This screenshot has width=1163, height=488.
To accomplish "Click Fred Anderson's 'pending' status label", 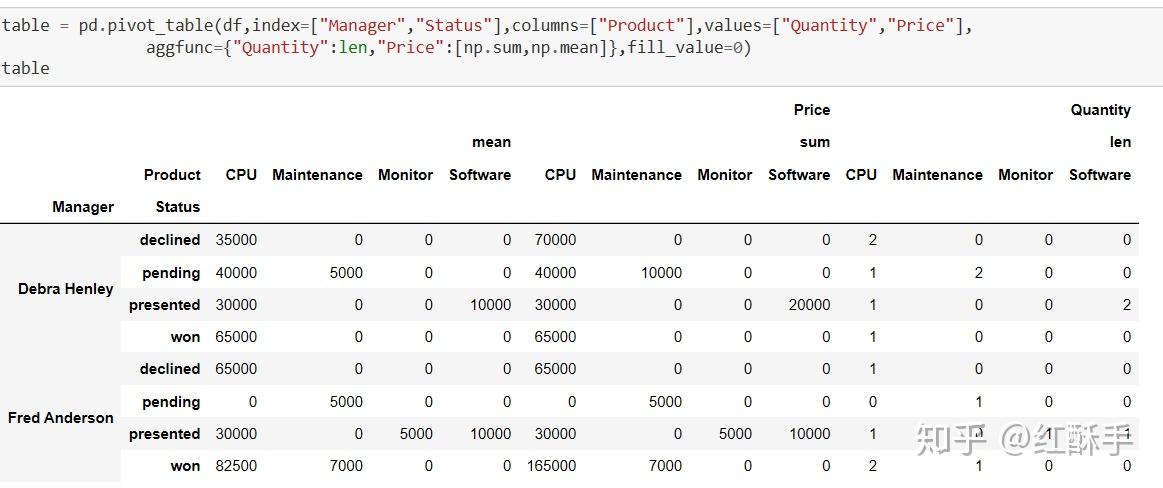I will point(171,402).
